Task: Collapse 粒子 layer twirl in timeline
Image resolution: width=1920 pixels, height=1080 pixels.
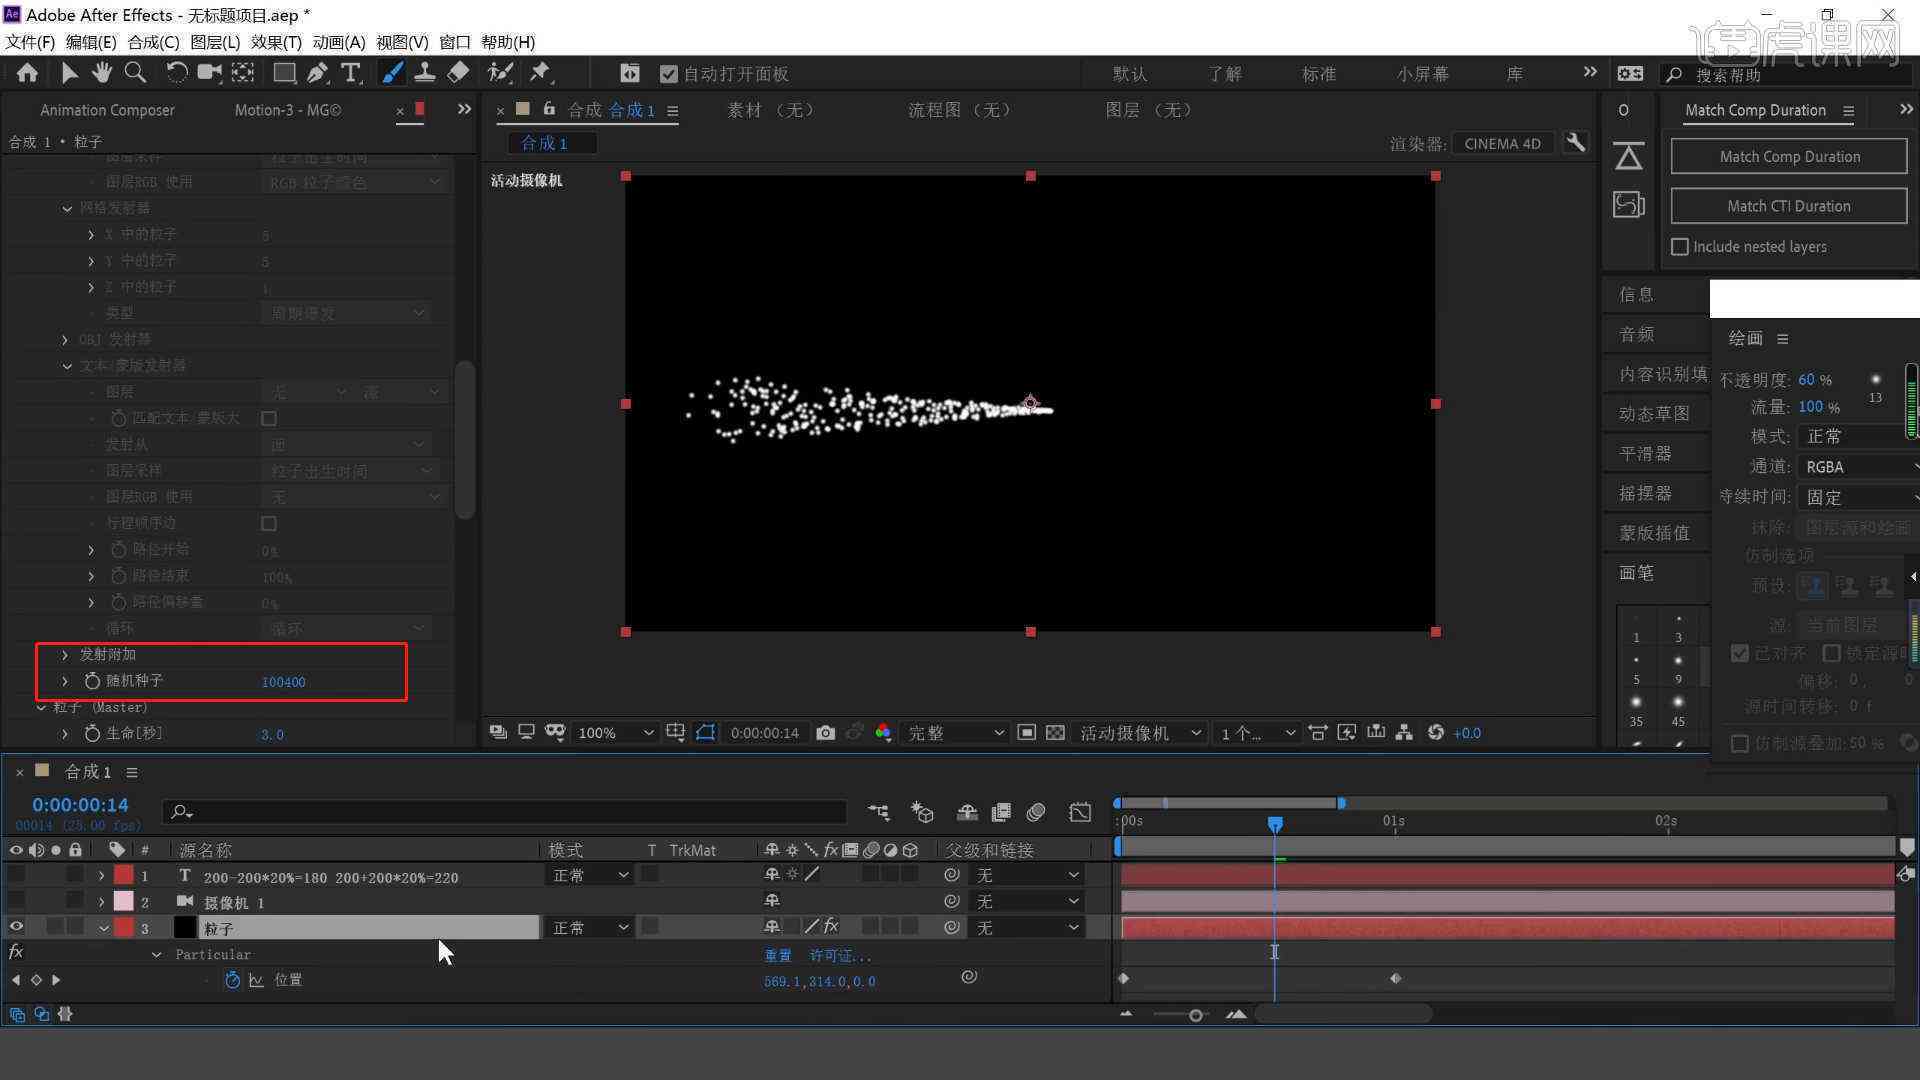Action: click(102, 928)
